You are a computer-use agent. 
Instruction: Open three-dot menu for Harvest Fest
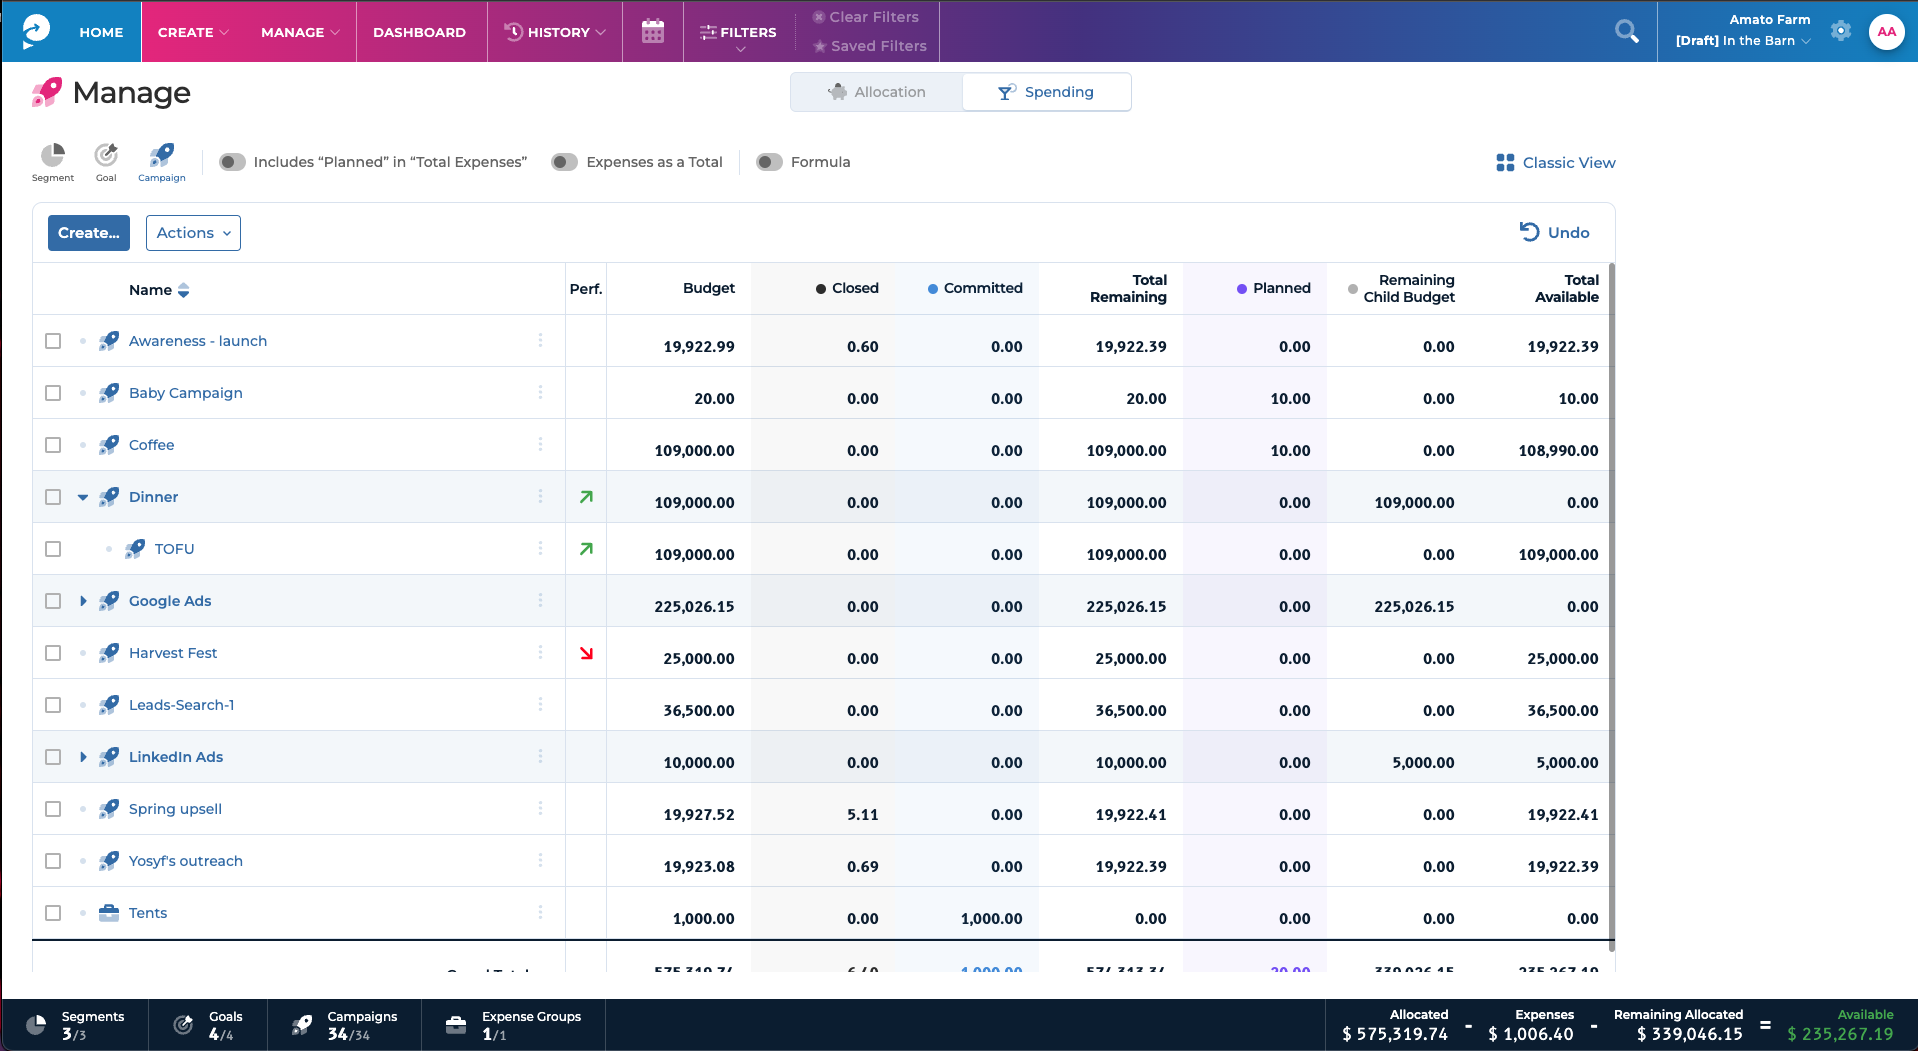coord(540,652)
